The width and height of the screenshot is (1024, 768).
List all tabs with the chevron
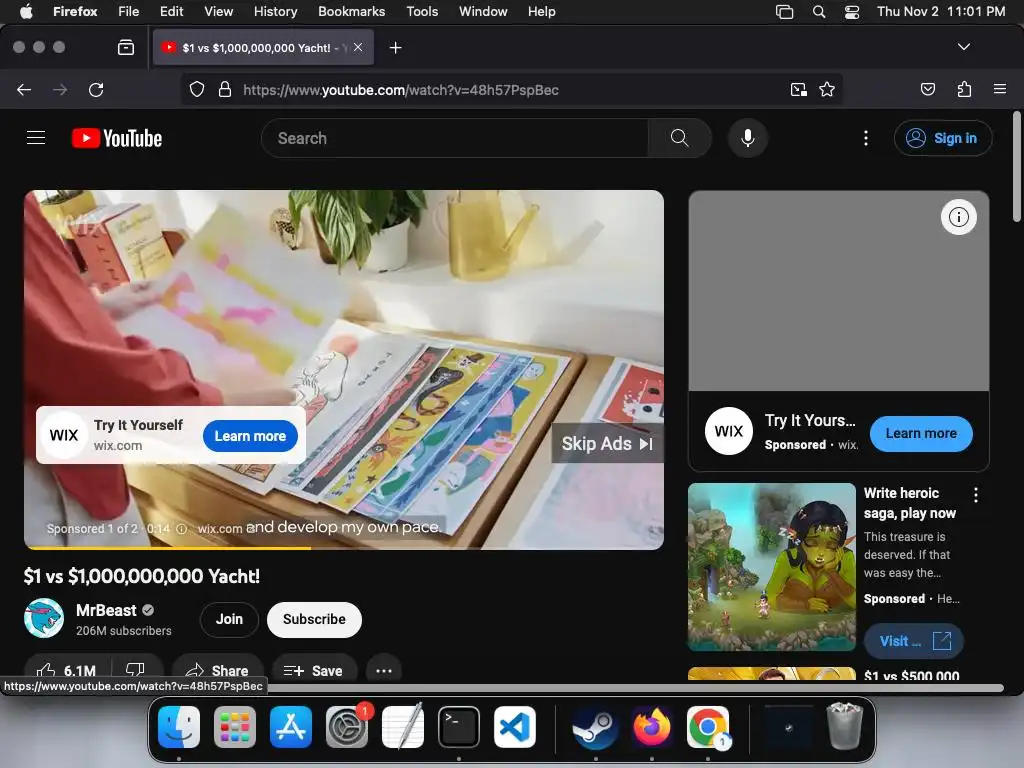click(963, 47)
